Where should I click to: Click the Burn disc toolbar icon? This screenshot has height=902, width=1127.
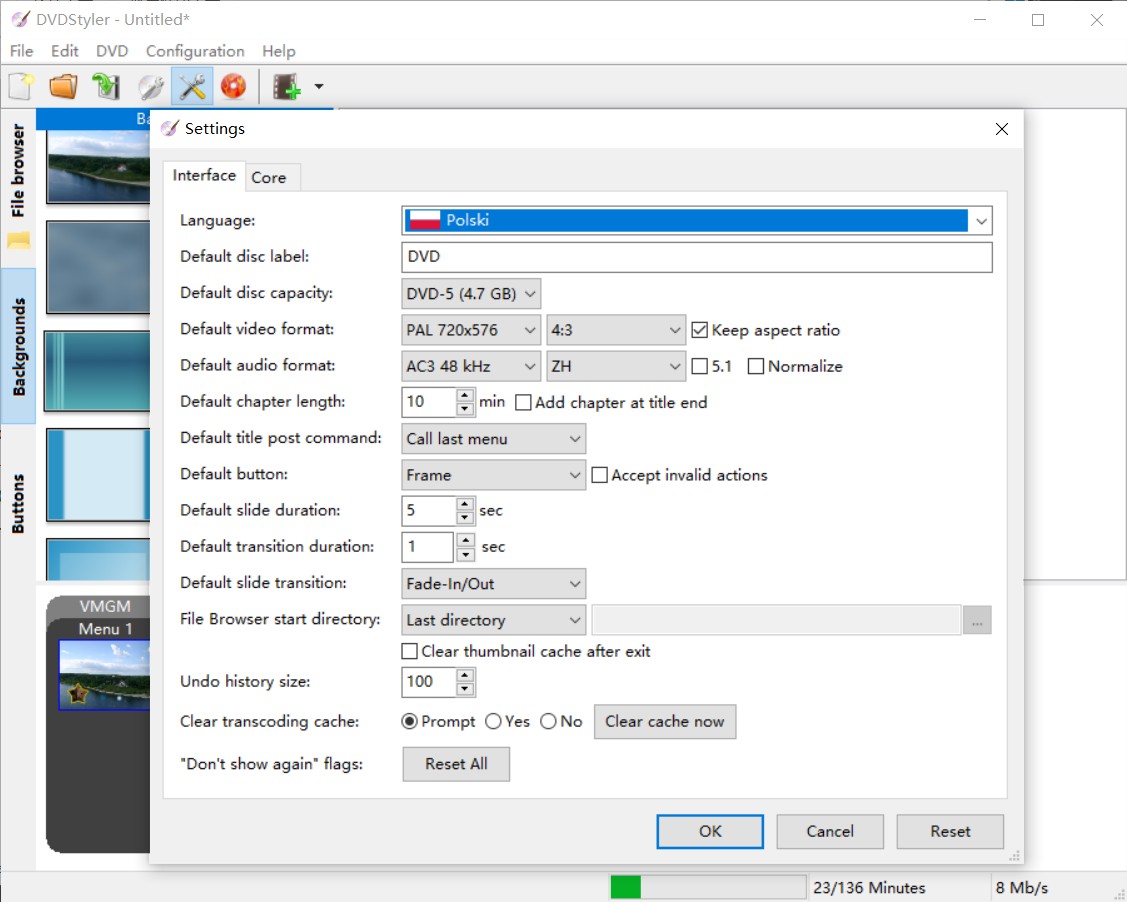234,87
